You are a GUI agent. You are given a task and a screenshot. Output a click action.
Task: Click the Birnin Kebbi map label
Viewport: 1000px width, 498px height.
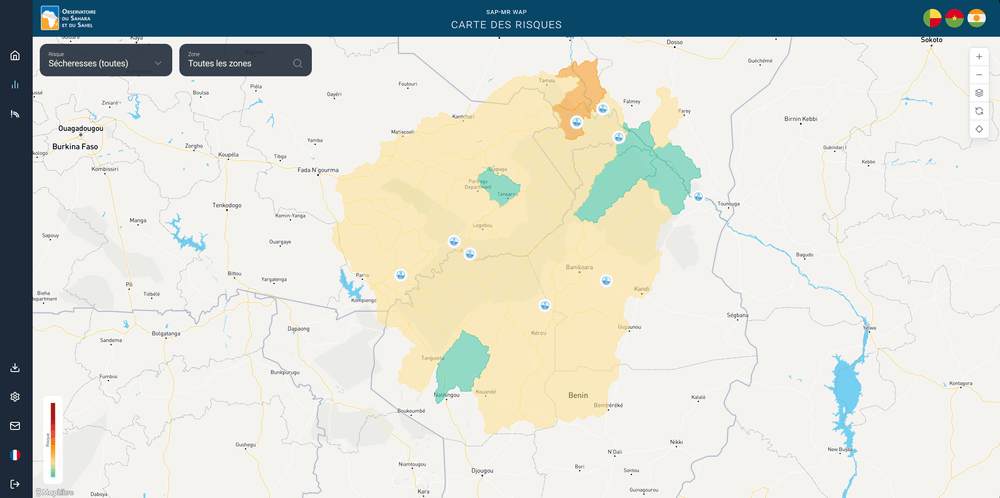800,119
